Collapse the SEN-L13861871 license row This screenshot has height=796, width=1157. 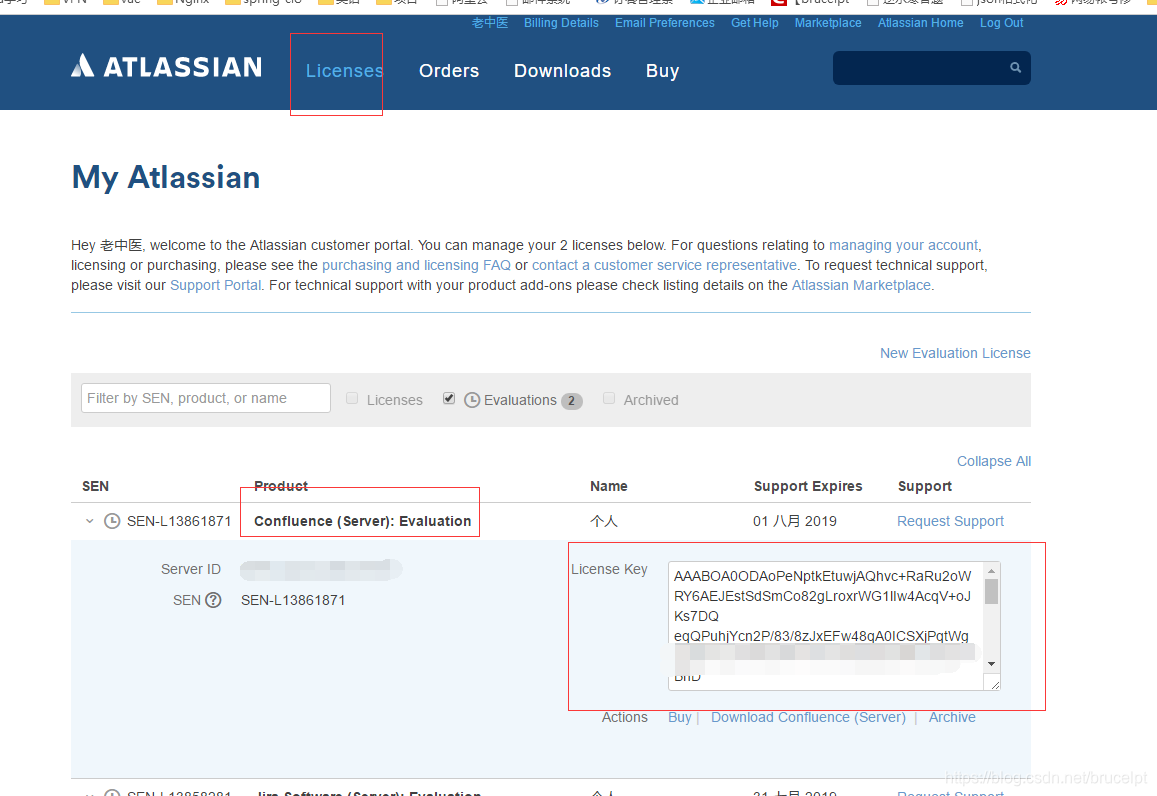coord(89,521)
